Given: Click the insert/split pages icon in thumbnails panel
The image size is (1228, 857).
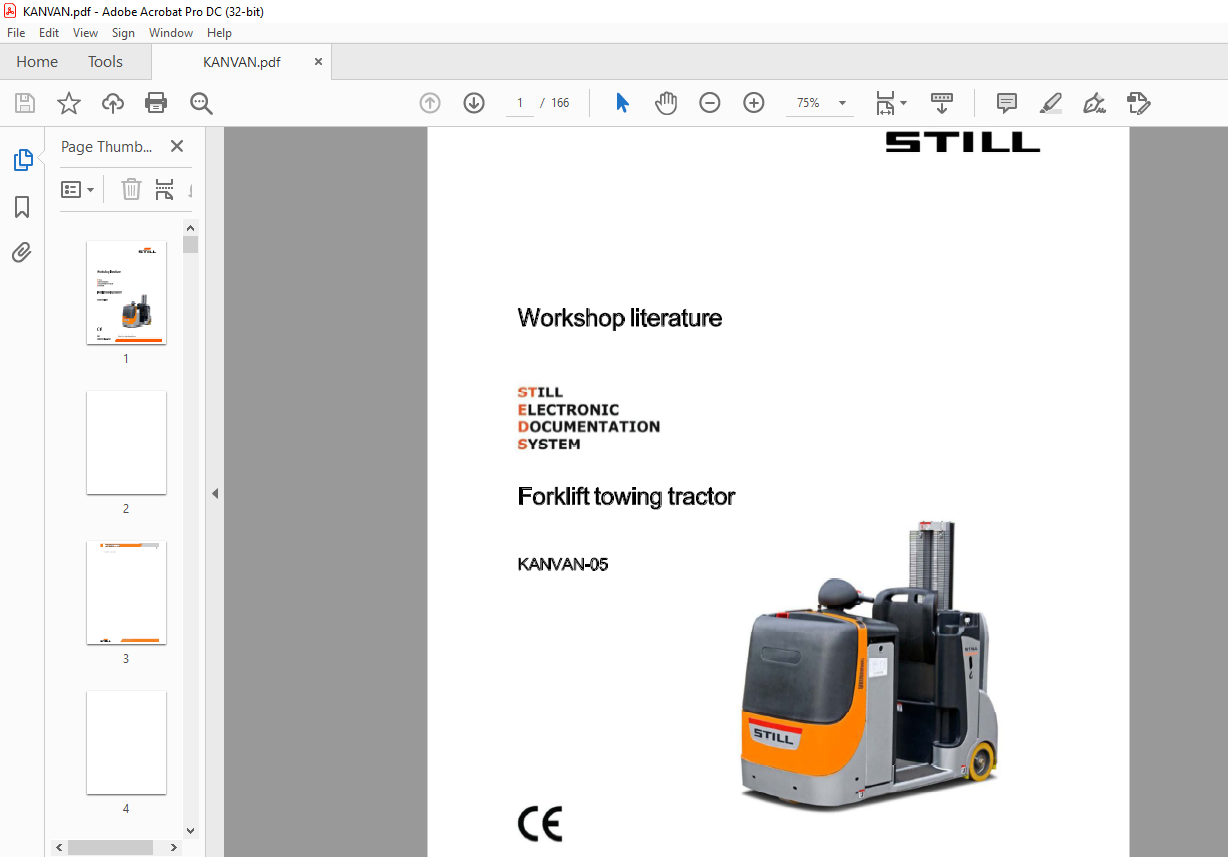Looking at the screenshot, I should (165, 189).
